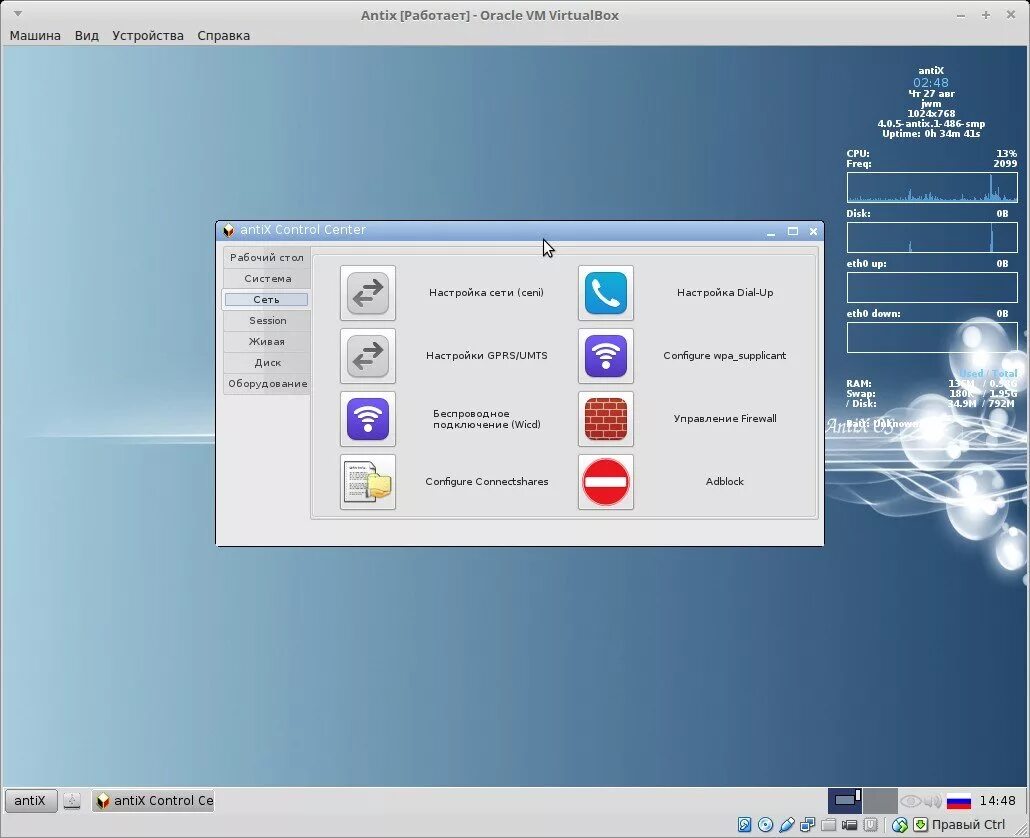Open the Вид menu

tap(87, 35)
